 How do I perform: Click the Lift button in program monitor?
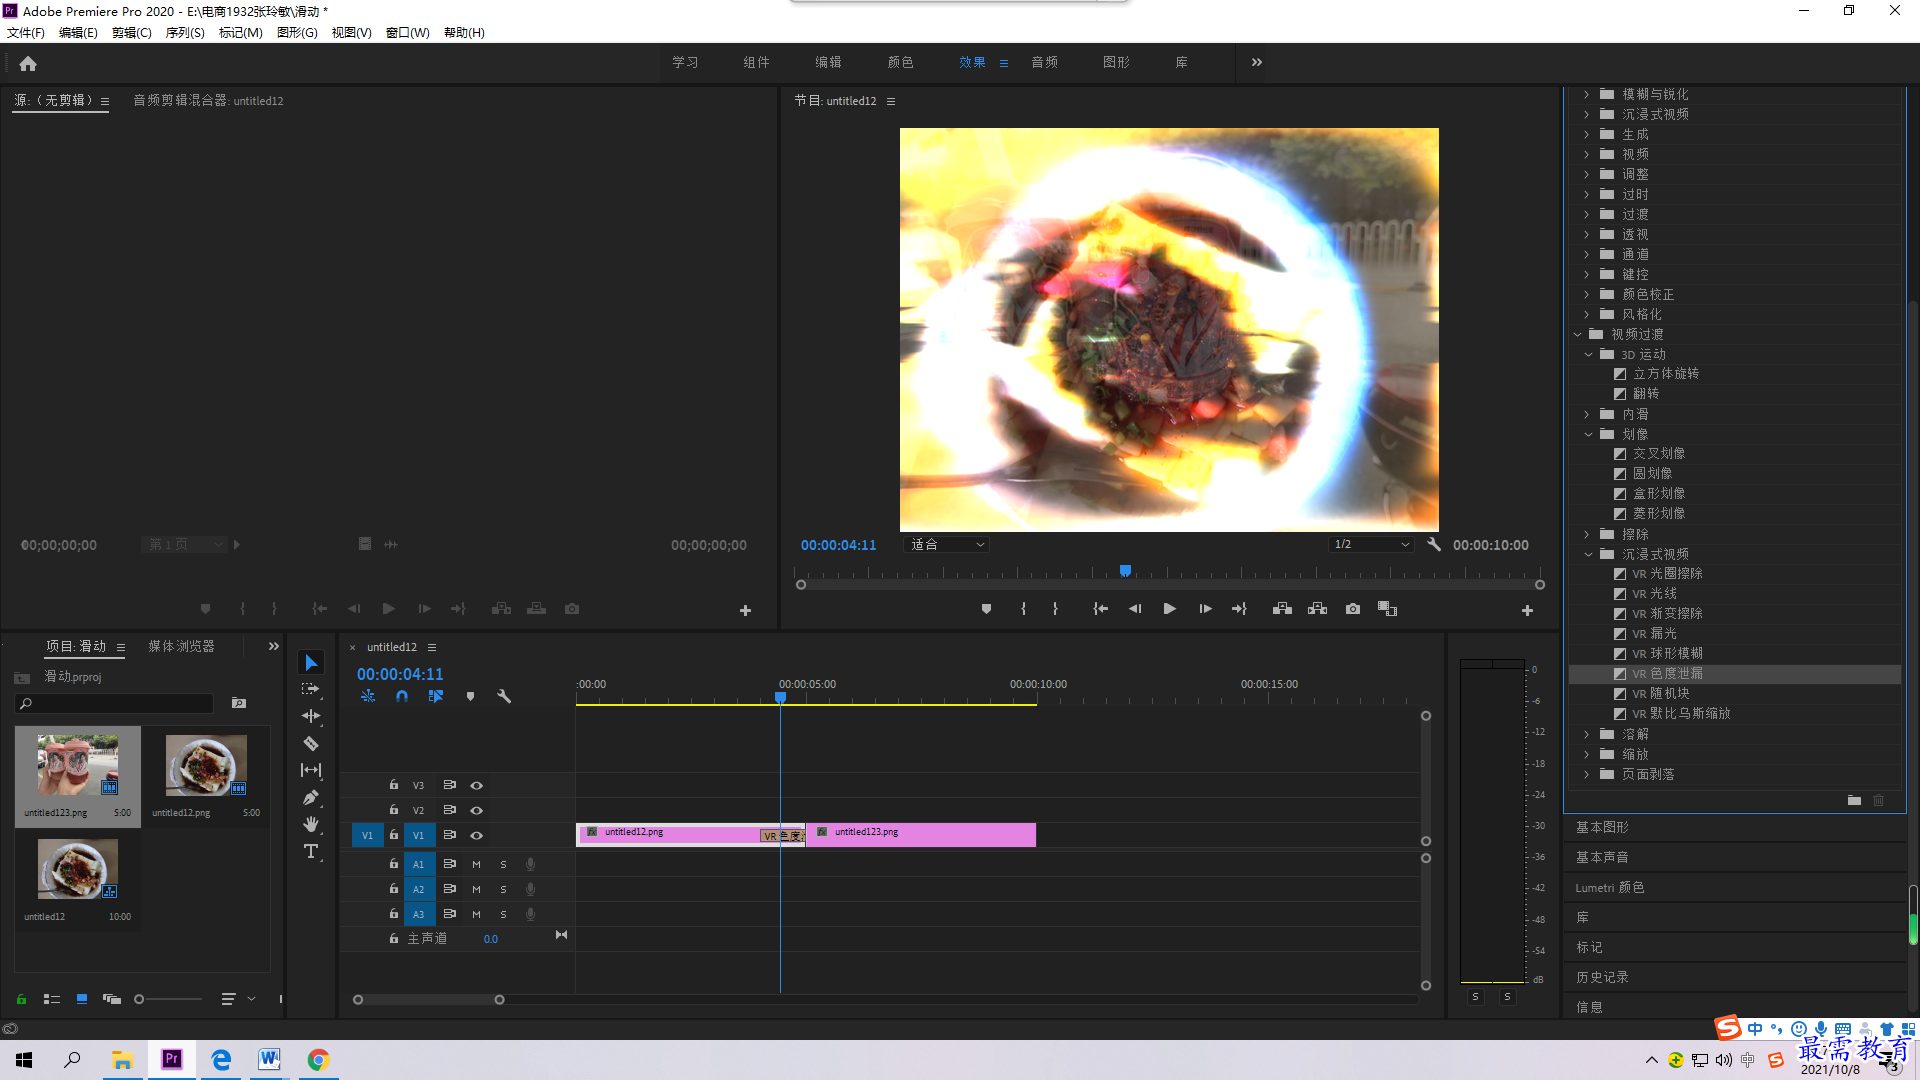1282,609
